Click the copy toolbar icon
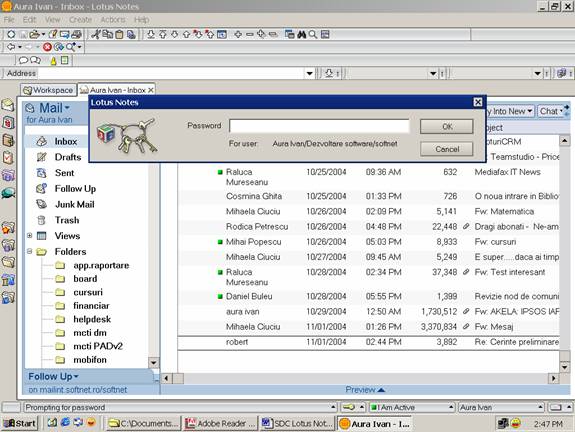This screenshot has height=432, width=575. pyautogui.click(x=107, y=34)
